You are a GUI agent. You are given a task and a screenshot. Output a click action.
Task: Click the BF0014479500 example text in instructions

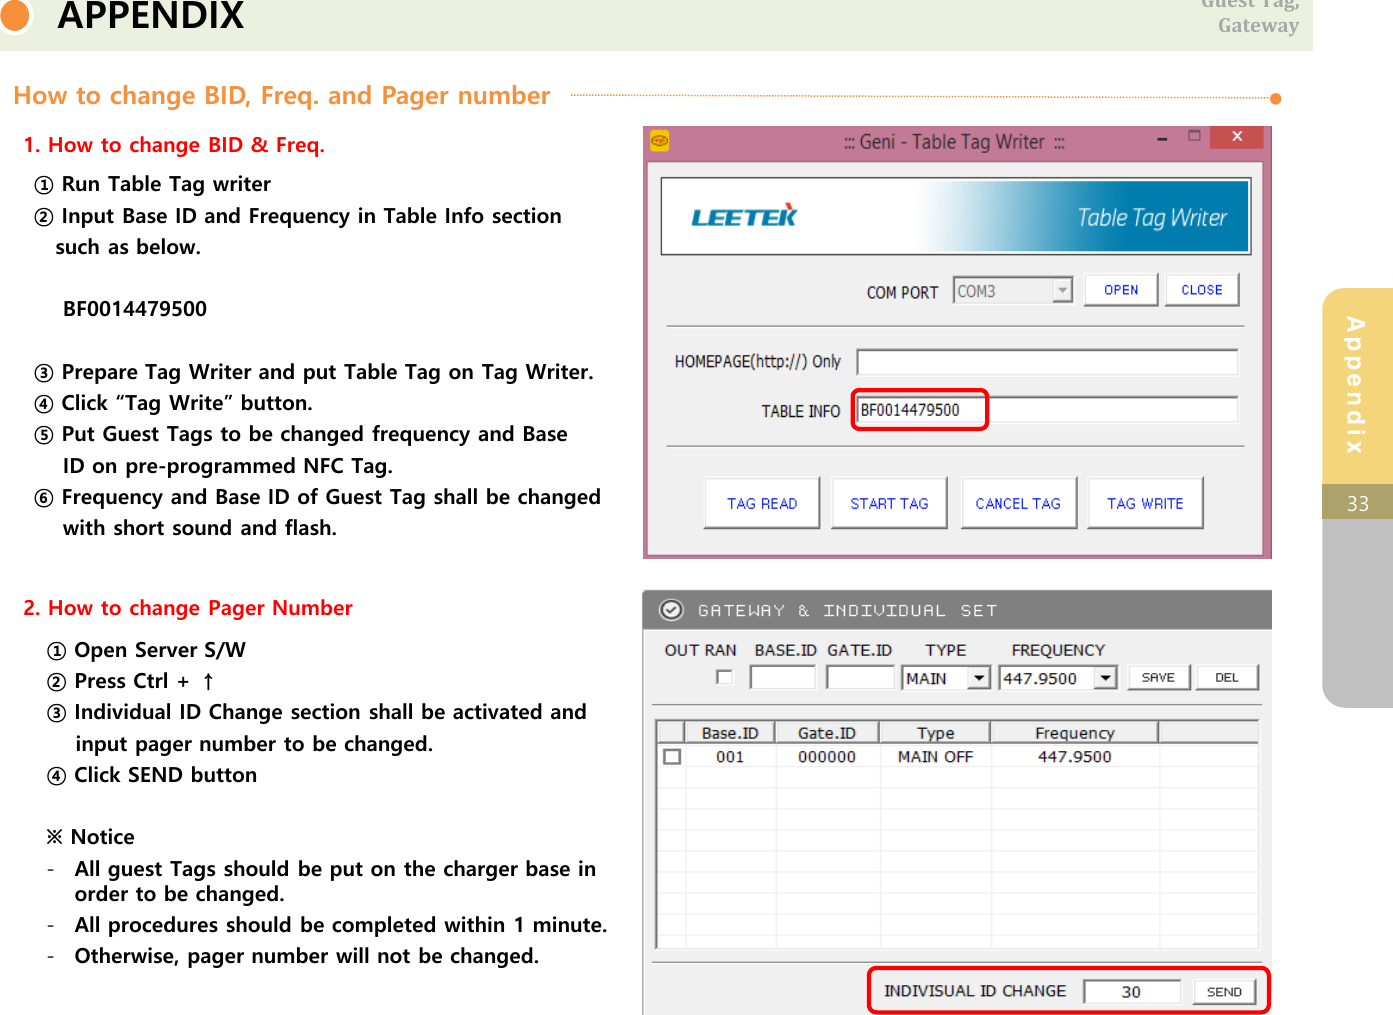pyautogui.click(x=135, y=309)
